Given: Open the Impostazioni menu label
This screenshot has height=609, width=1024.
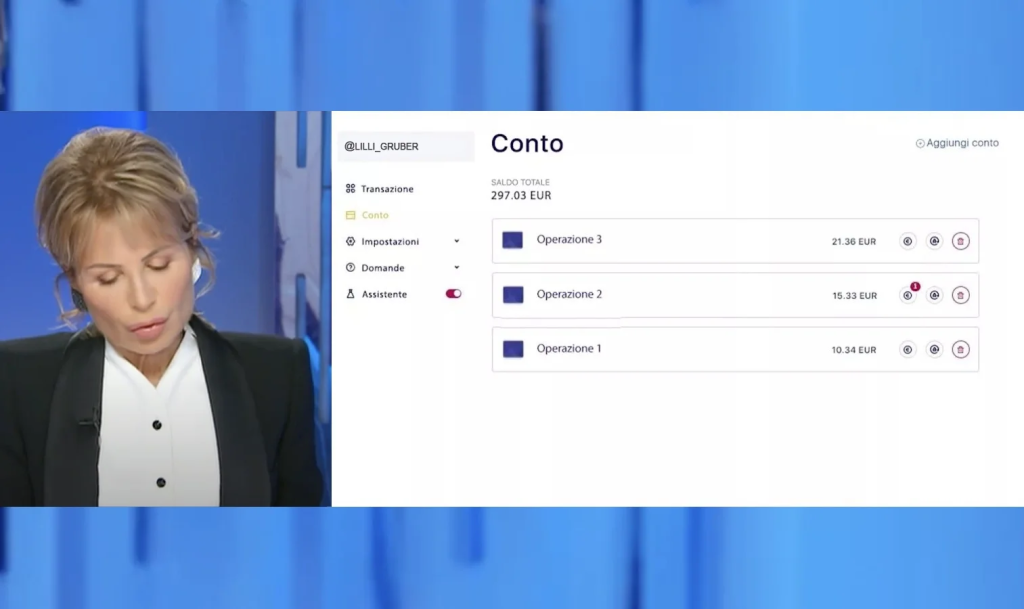Looking at the screenshot, I should [x=390, y=242].
